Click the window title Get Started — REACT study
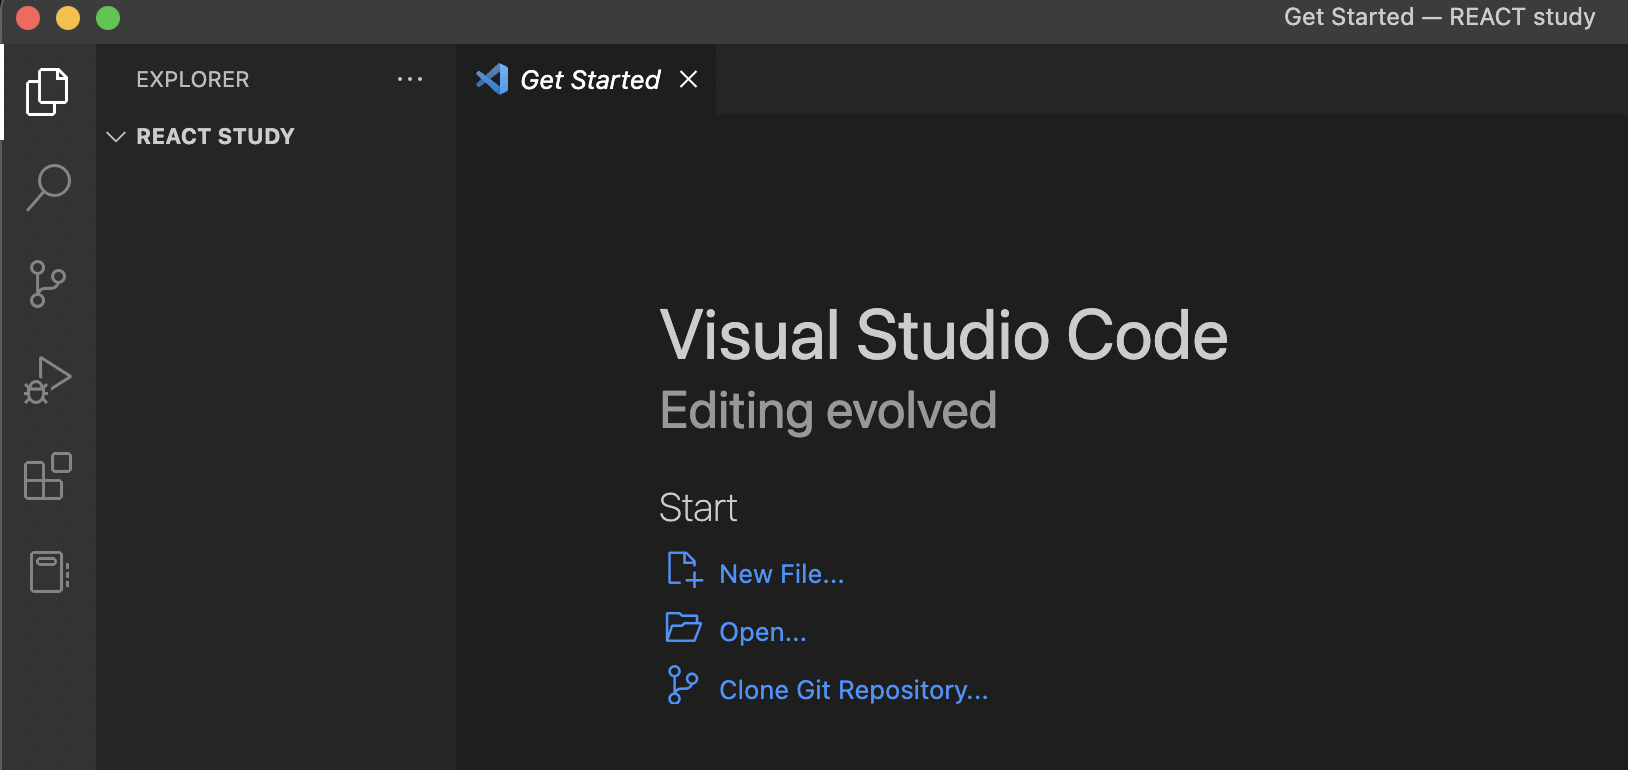Viewport: 1628px width, 770px height. [1440, 17]
